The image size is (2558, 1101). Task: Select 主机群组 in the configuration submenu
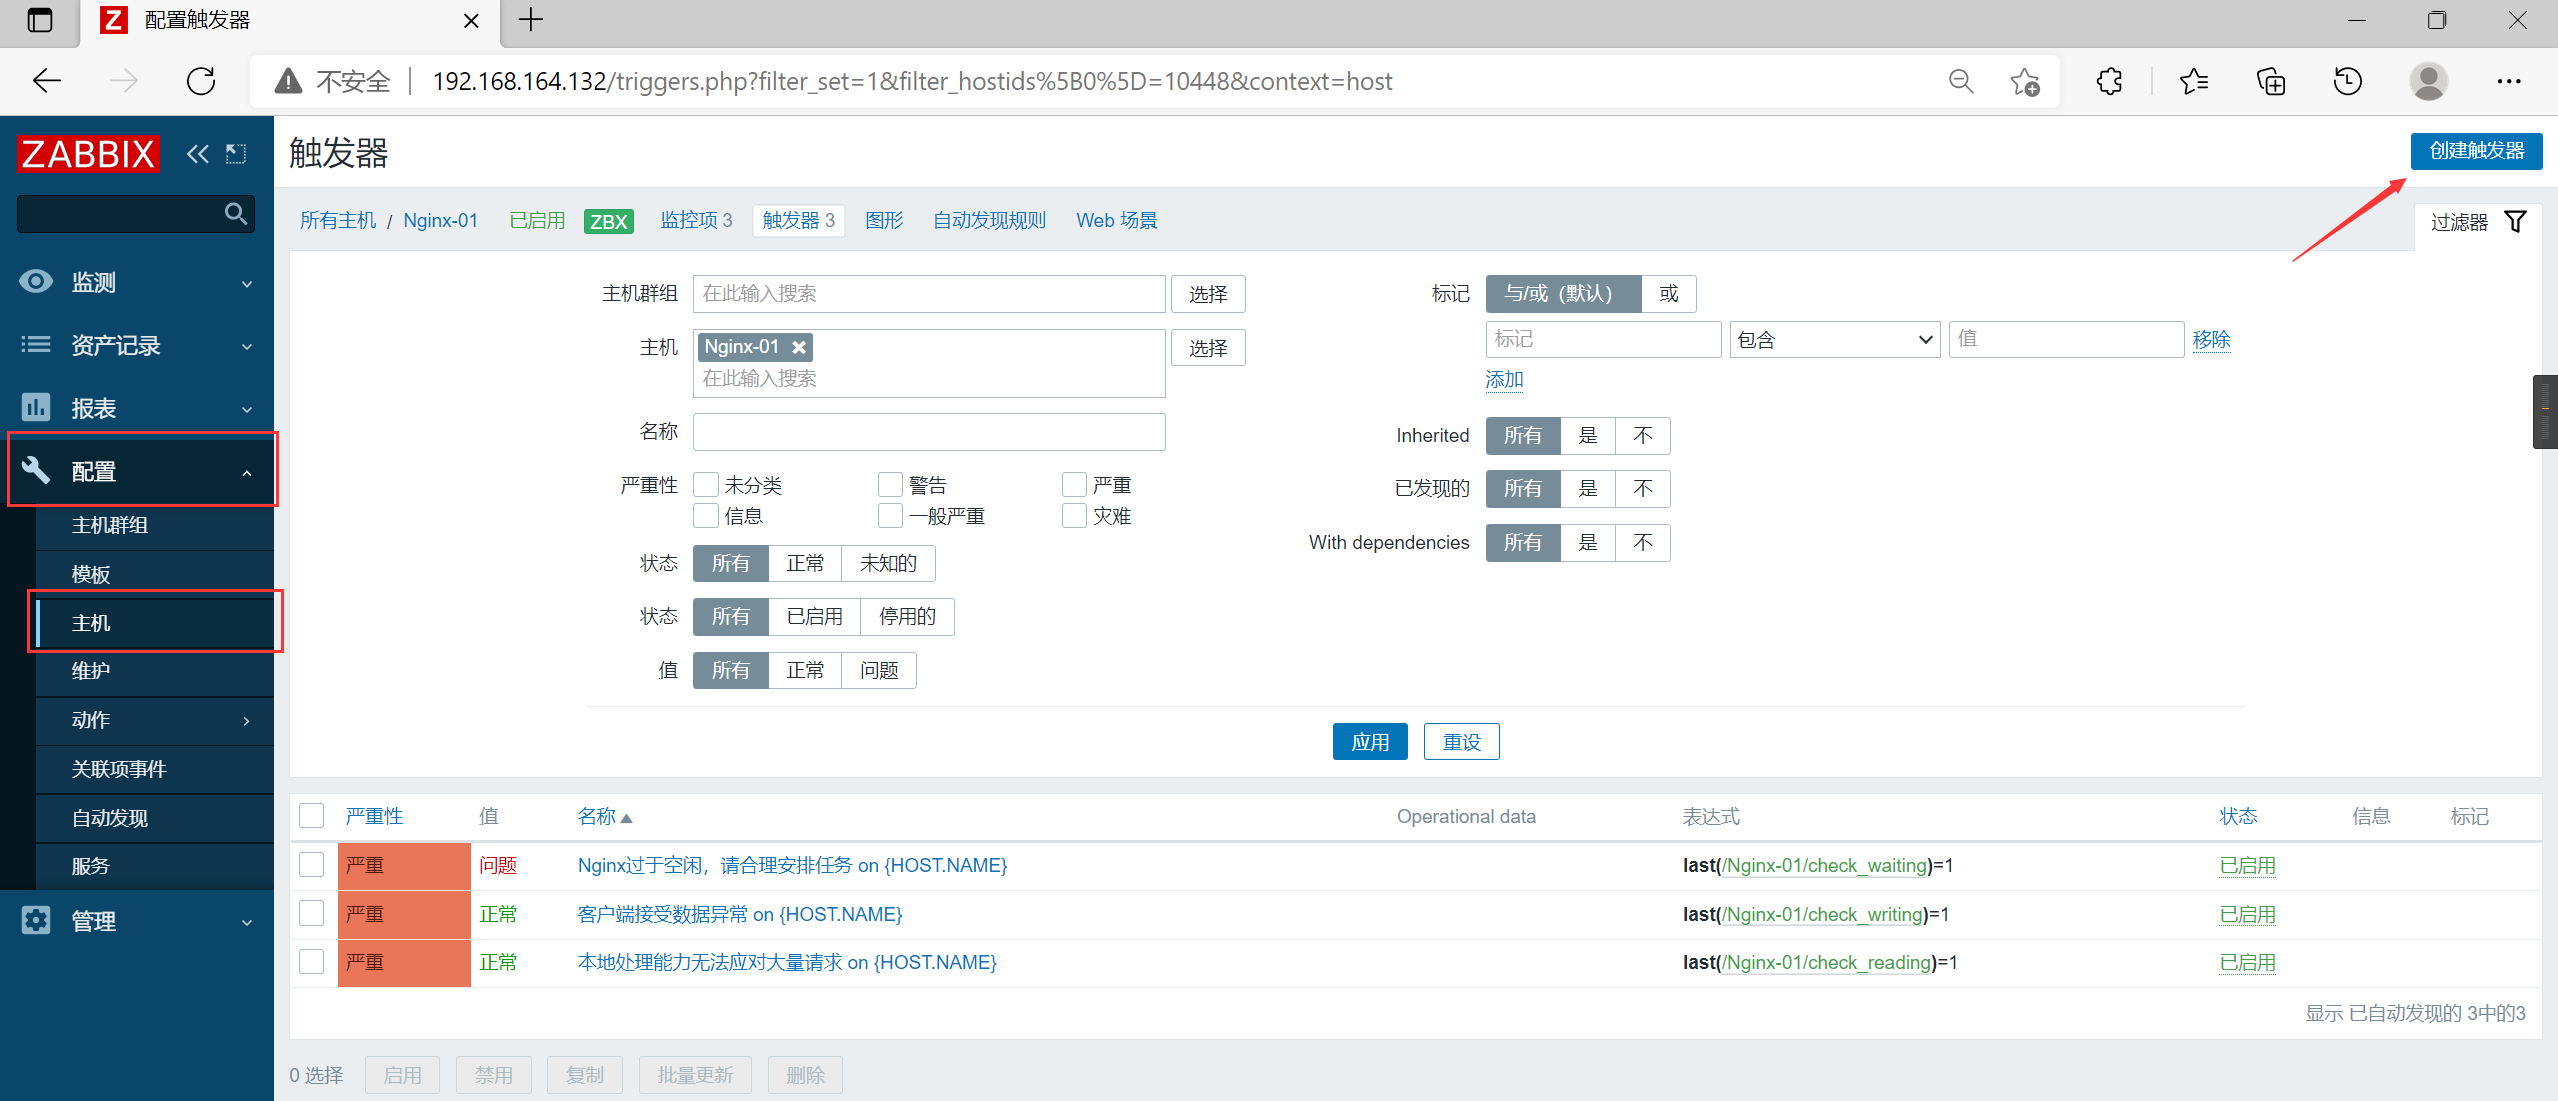110,525
